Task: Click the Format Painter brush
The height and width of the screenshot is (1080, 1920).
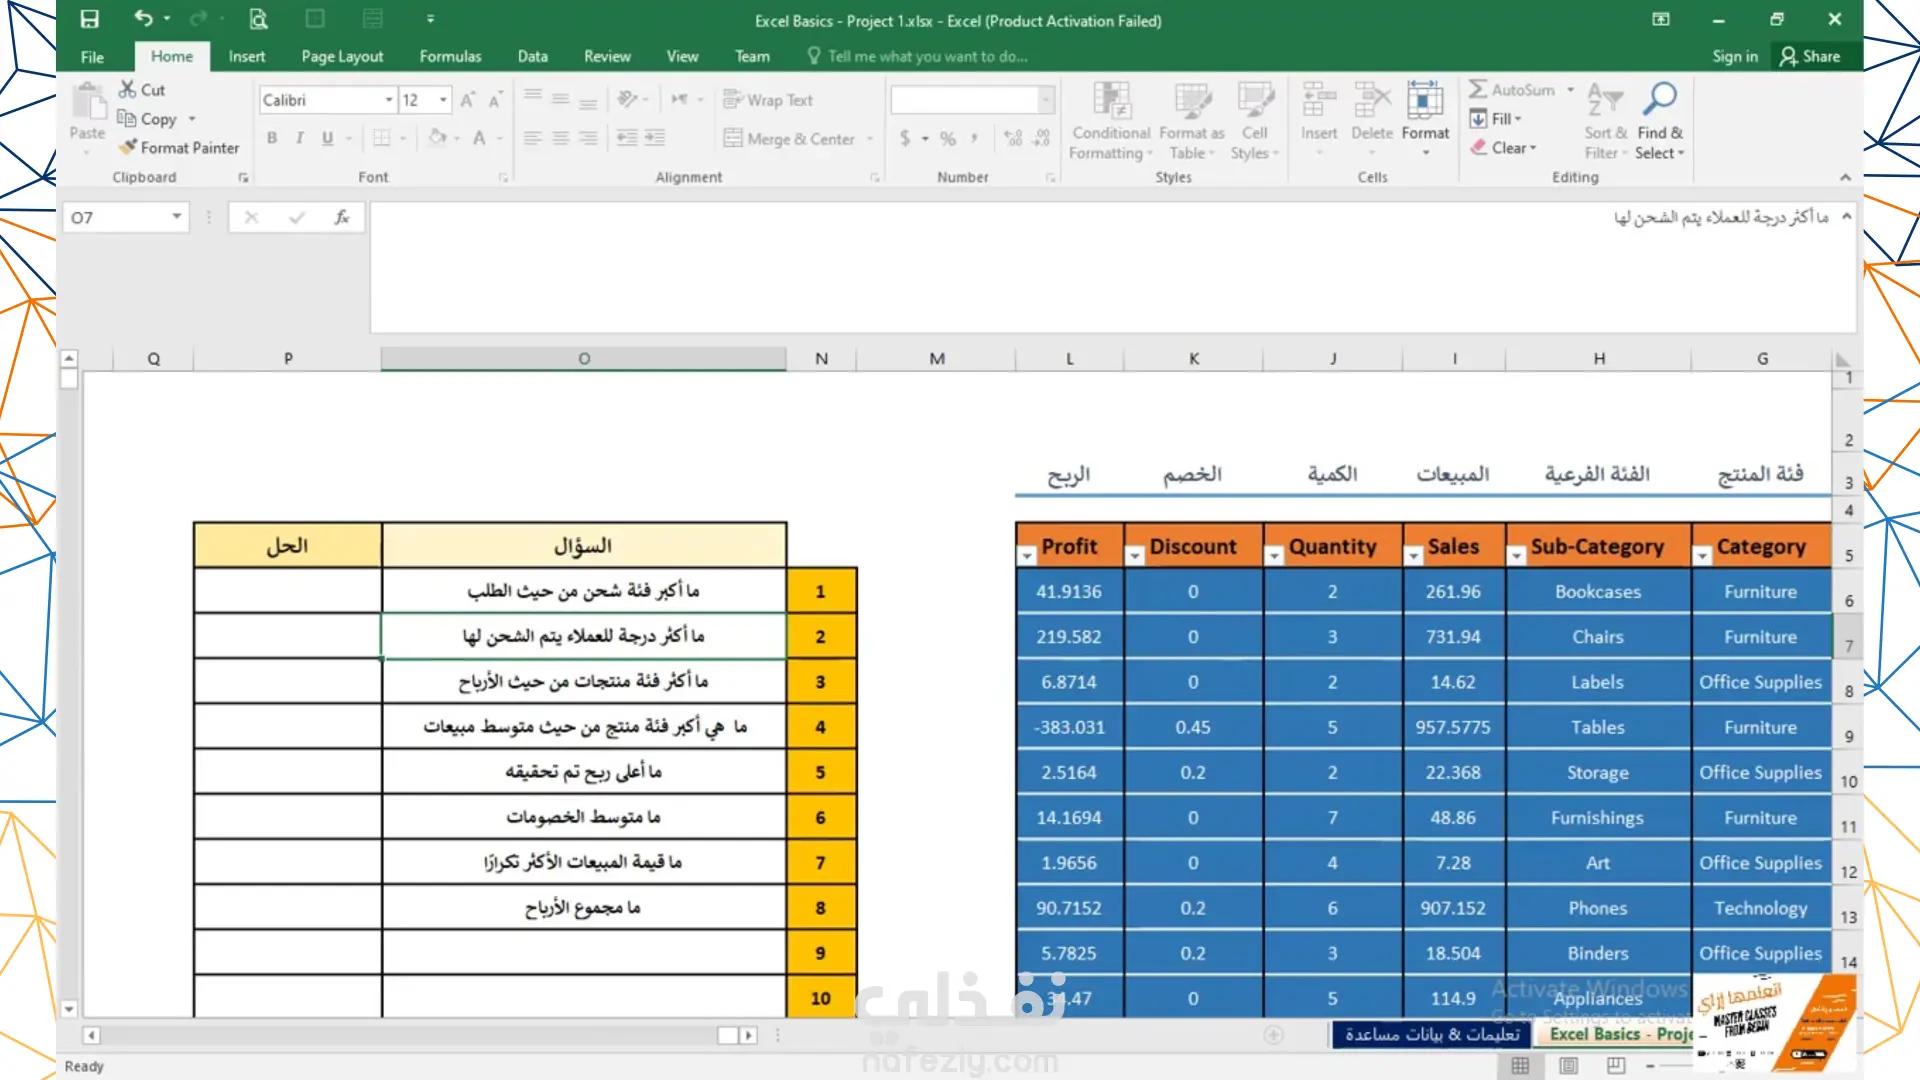Action: click(127, 147)
